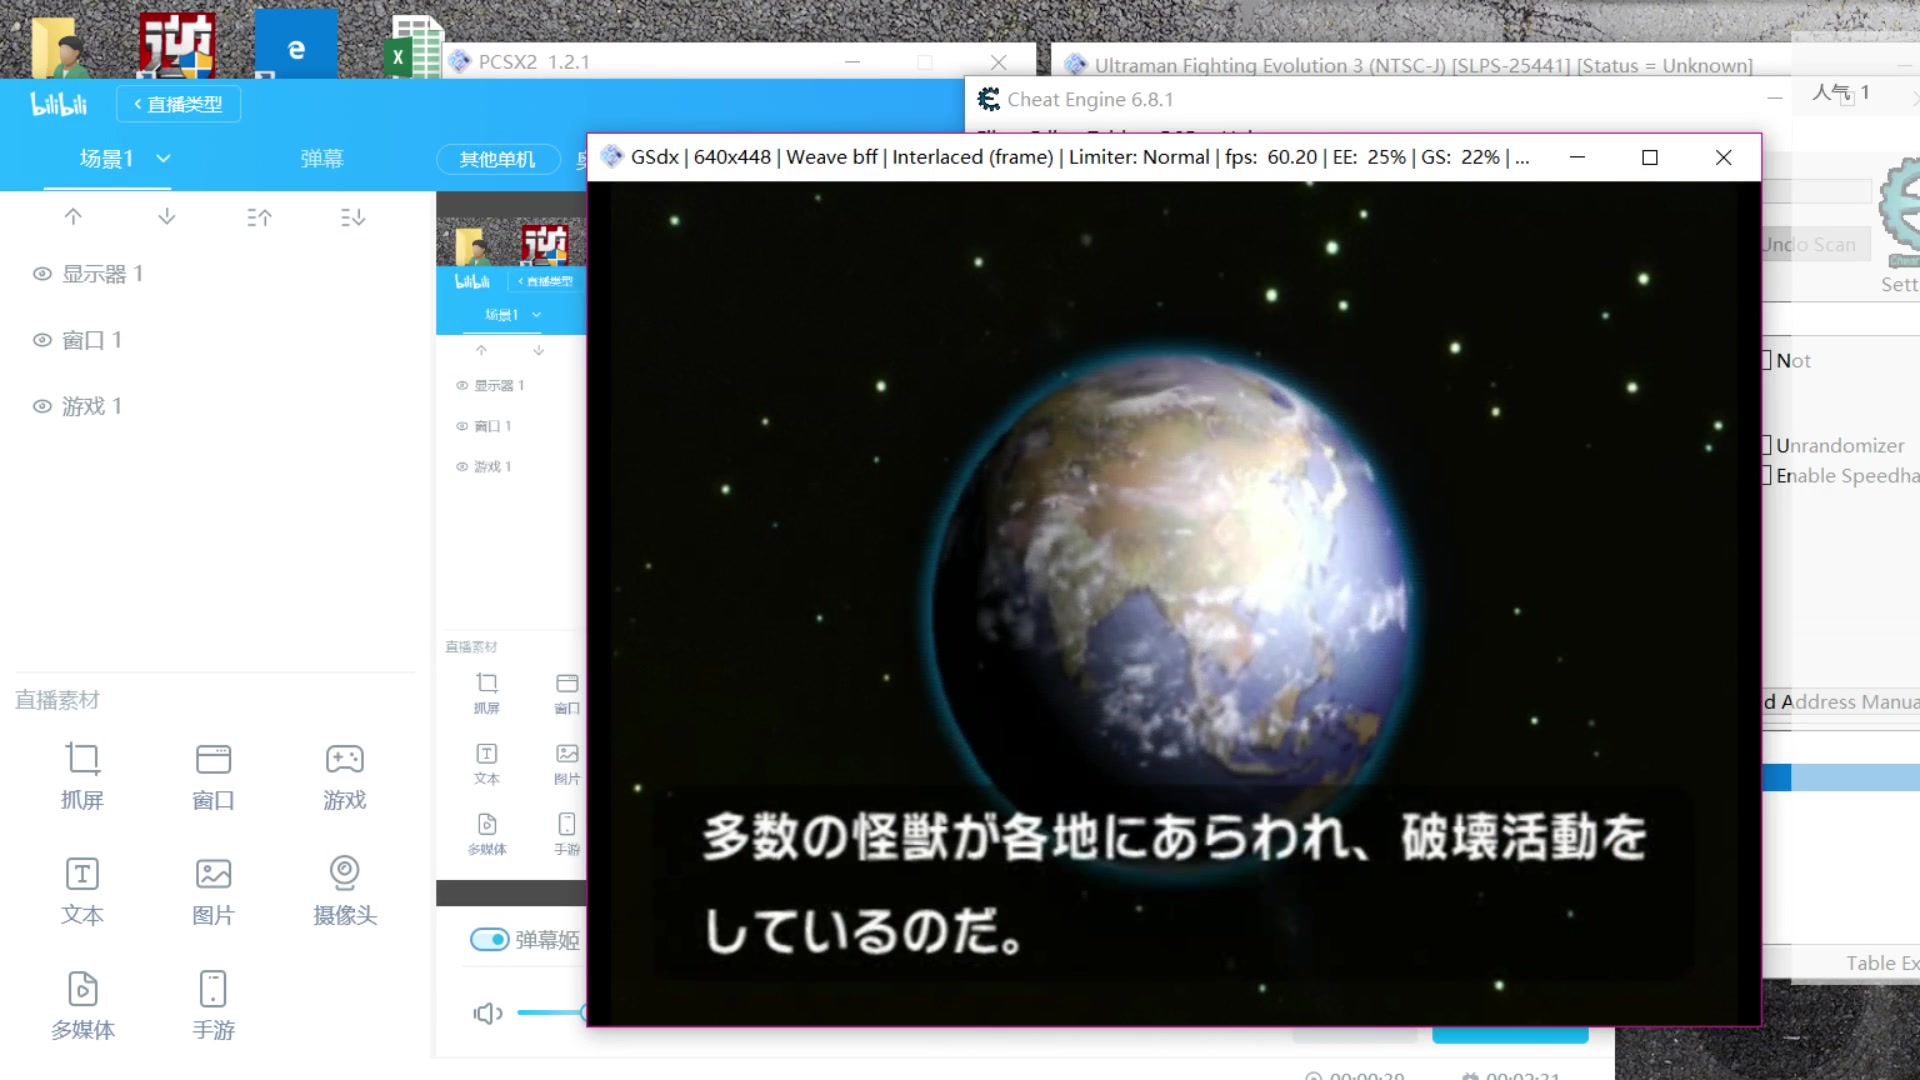Open the 场景1 scene tab

(x=107, y=158)
